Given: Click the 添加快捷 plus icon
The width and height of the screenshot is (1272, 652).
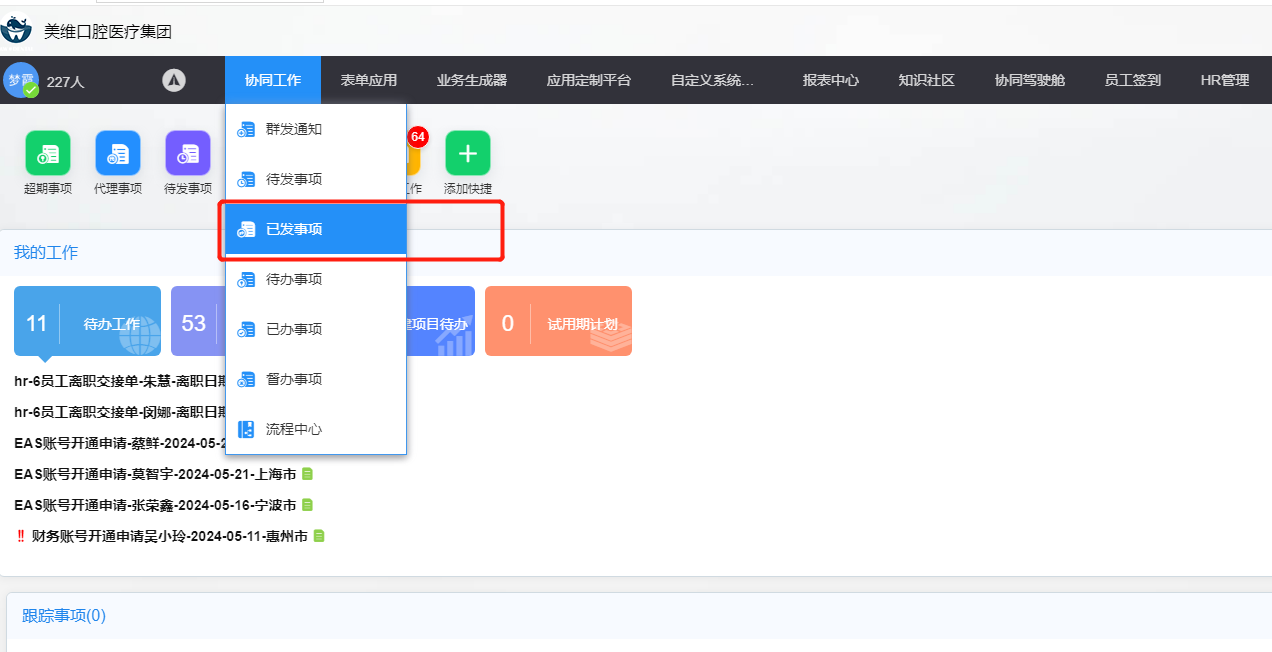Looking at the screenshot, I should point(468,153).
